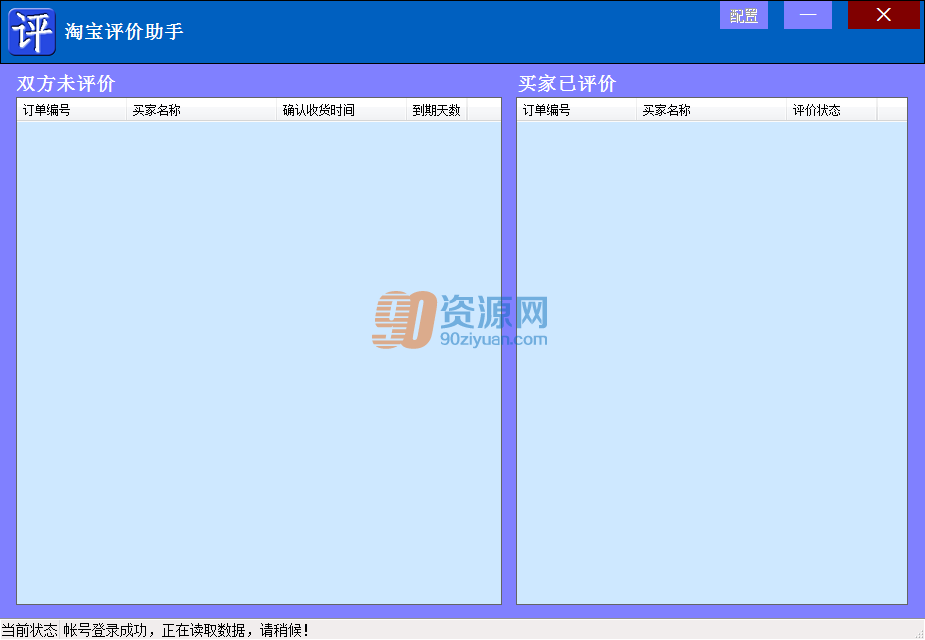Close the 淘宝评价助手 window
Screen dimensions: 925x640
pos(883,15)
